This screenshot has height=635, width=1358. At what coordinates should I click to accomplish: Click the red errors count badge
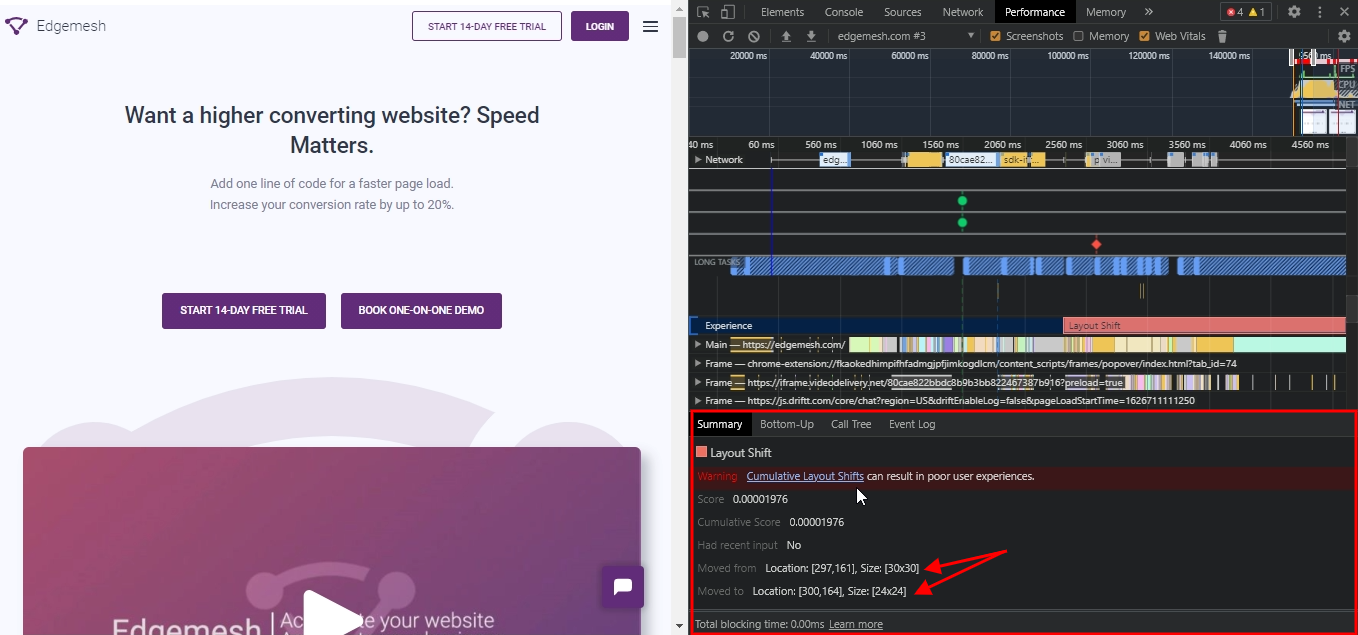(x=1233, y=12)
